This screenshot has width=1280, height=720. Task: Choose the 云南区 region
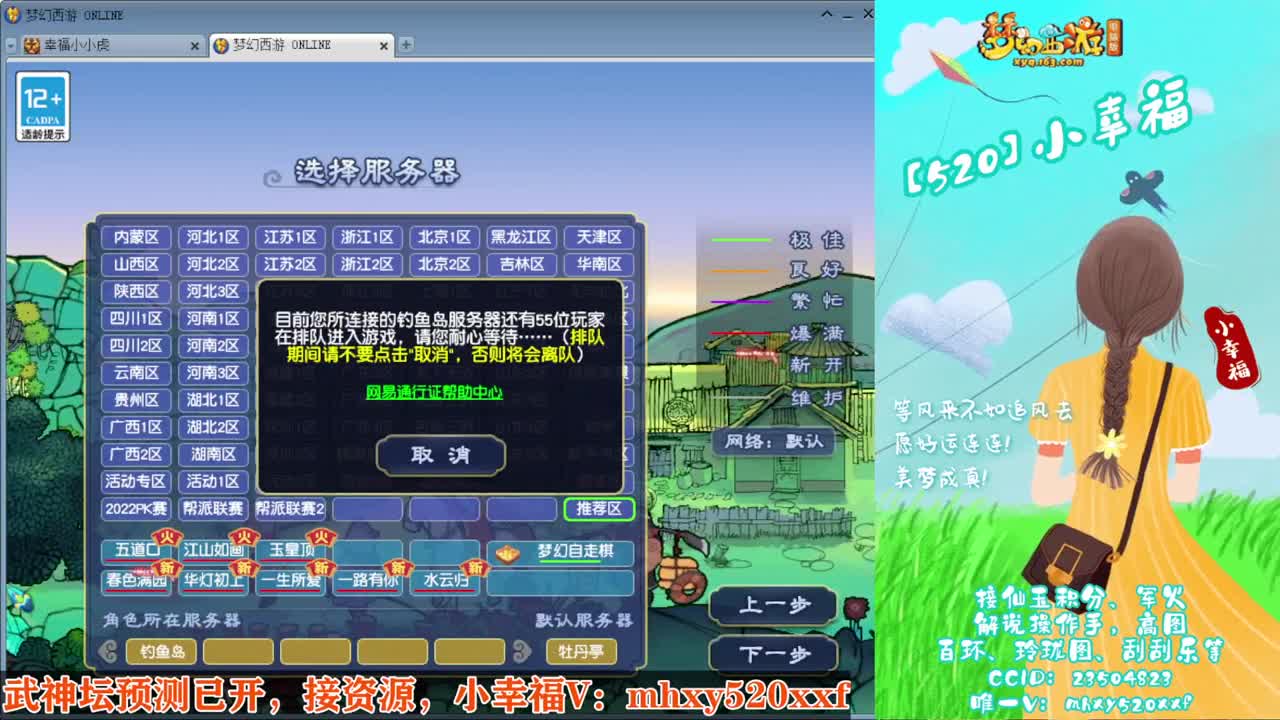point(136,372)
